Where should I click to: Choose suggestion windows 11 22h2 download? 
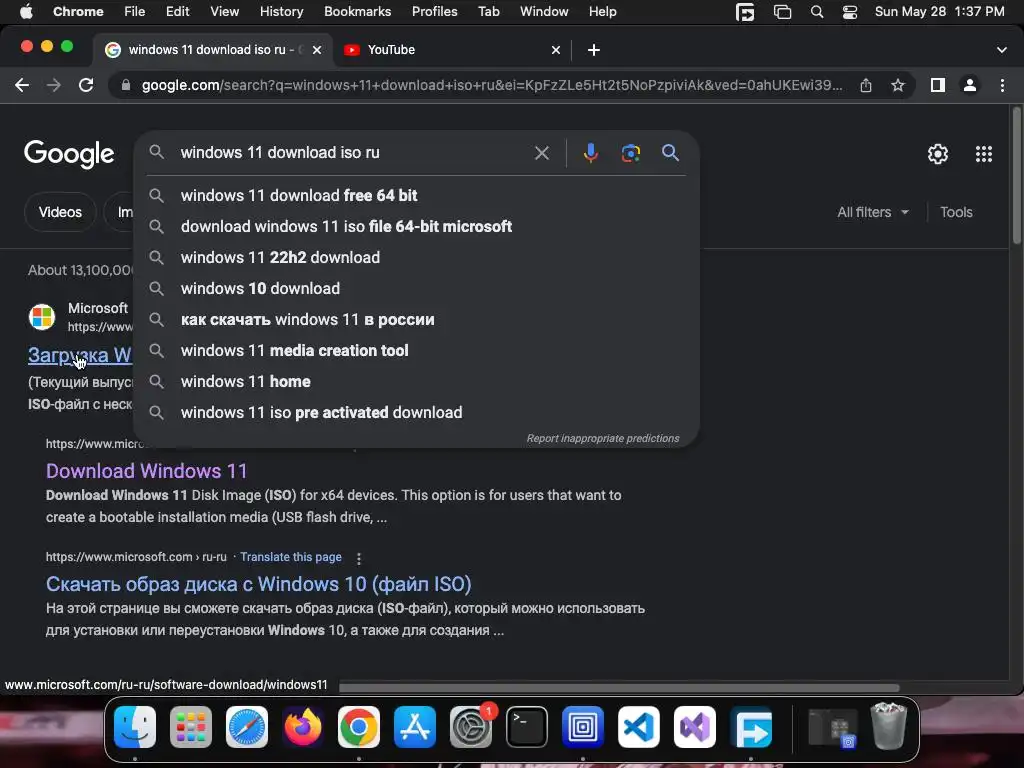[416, 257]
